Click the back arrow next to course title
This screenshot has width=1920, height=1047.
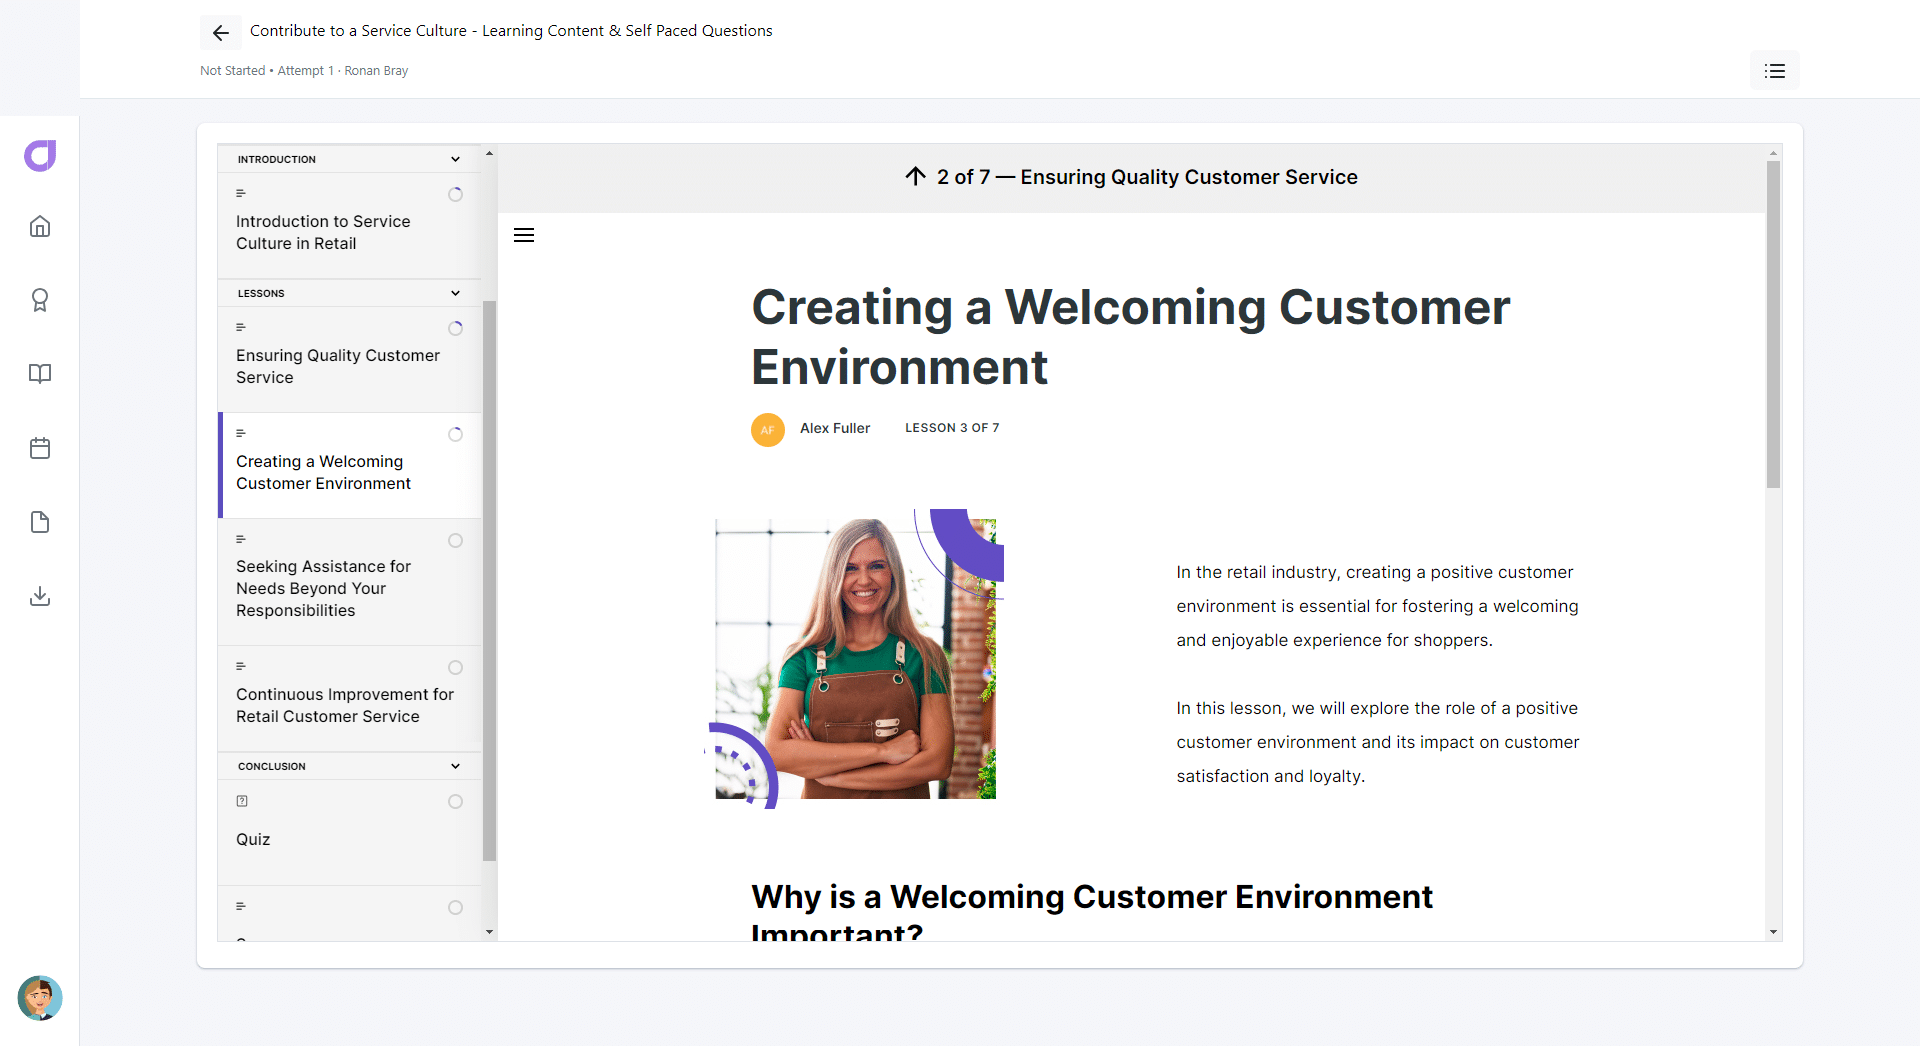coord(221,33)
